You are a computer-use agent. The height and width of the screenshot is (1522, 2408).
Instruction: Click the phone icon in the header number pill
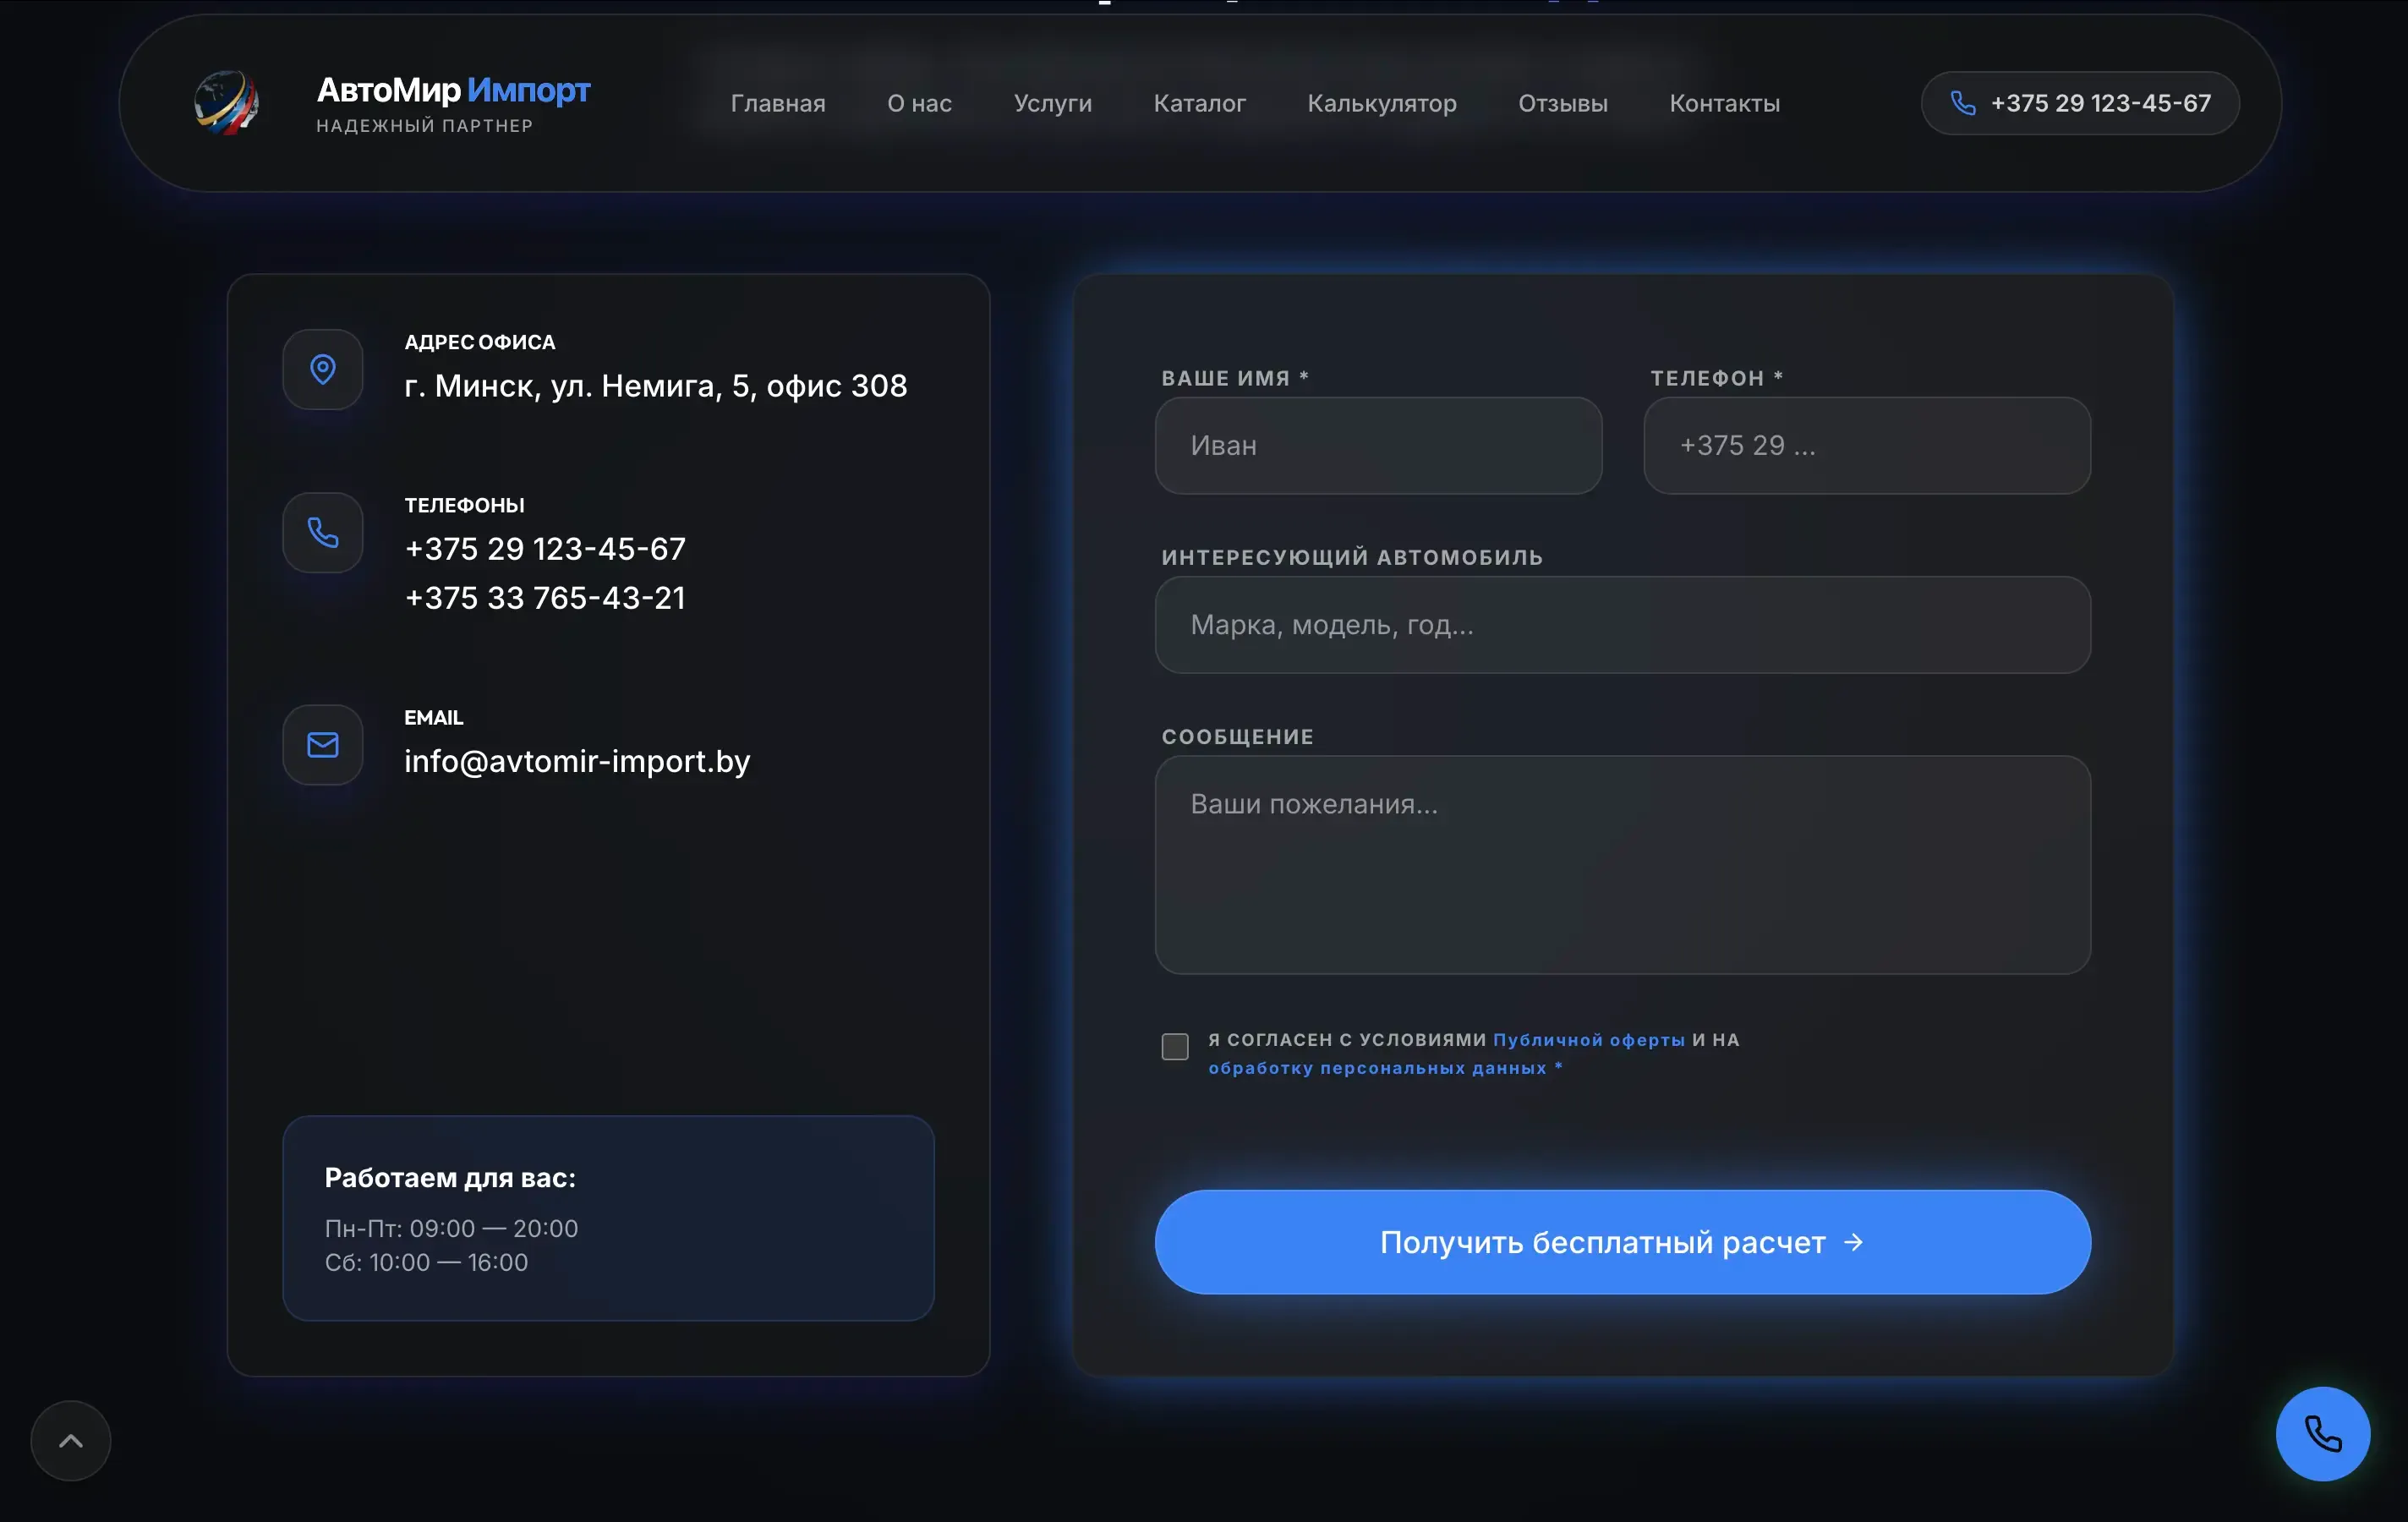point(1962,103)
